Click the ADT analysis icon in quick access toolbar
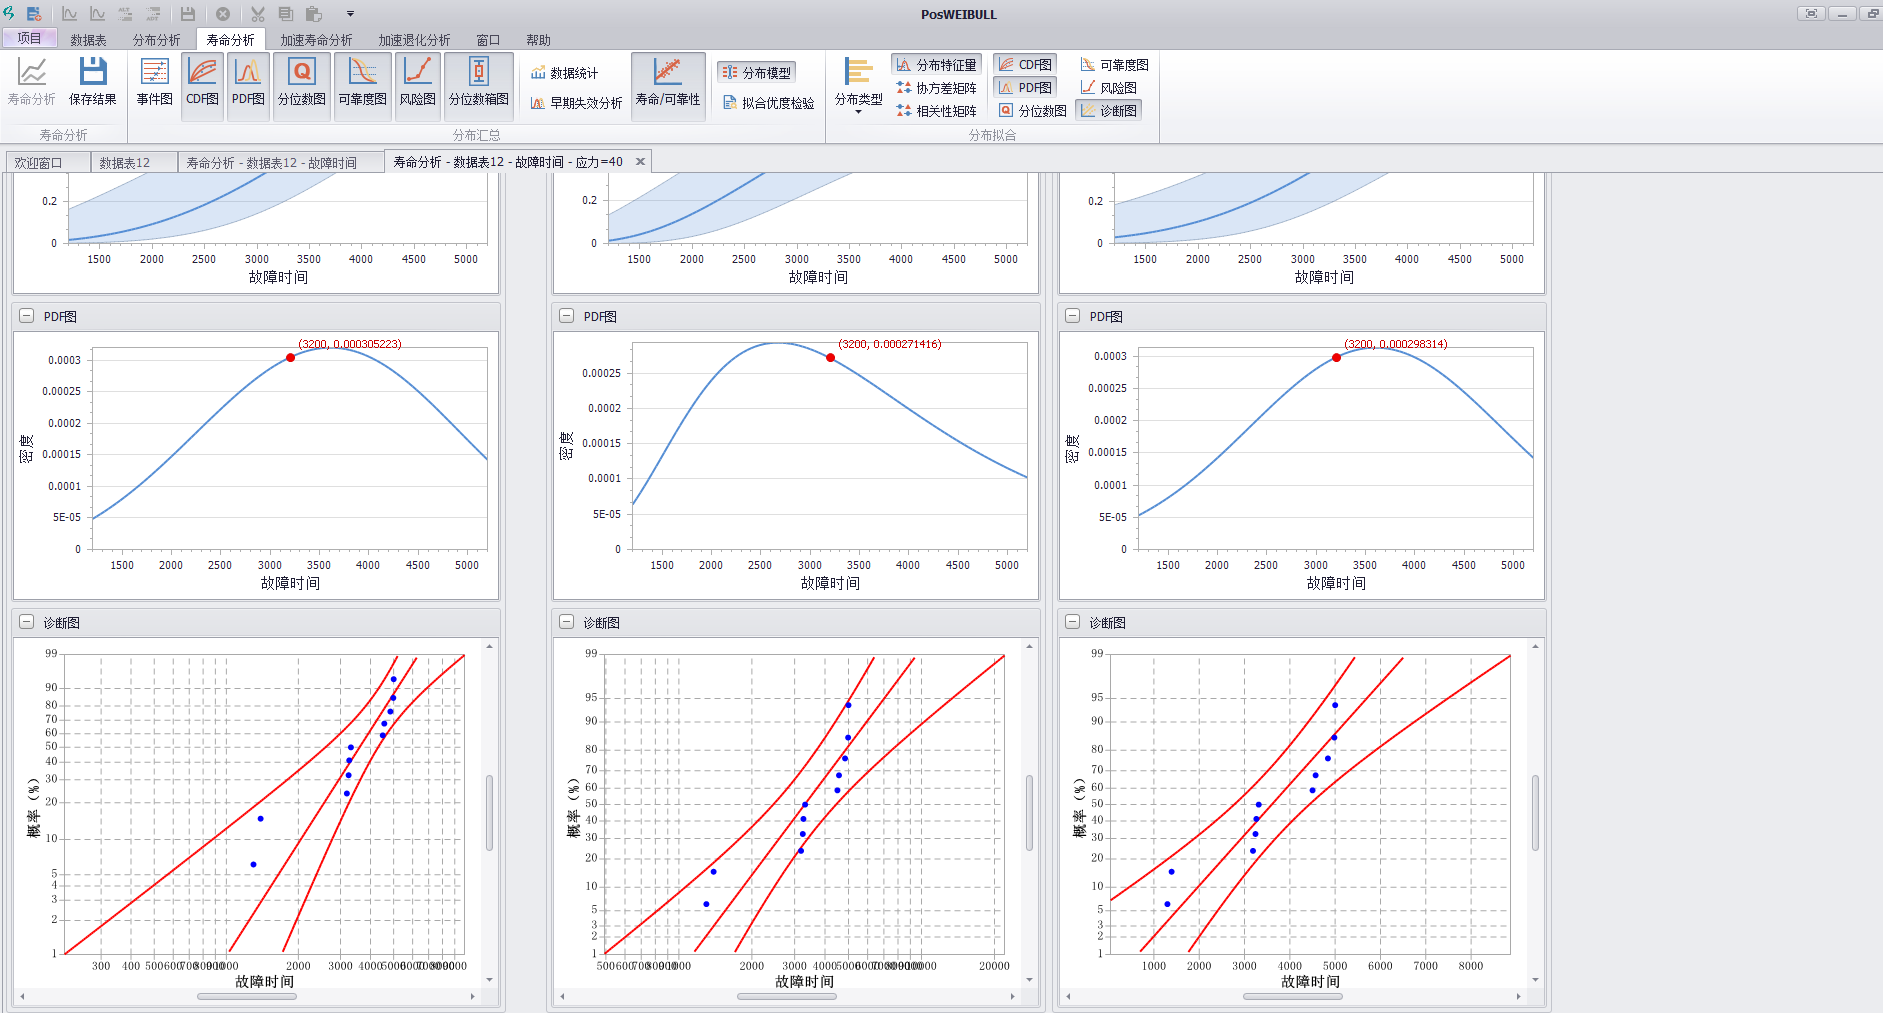 click(154, 14)
